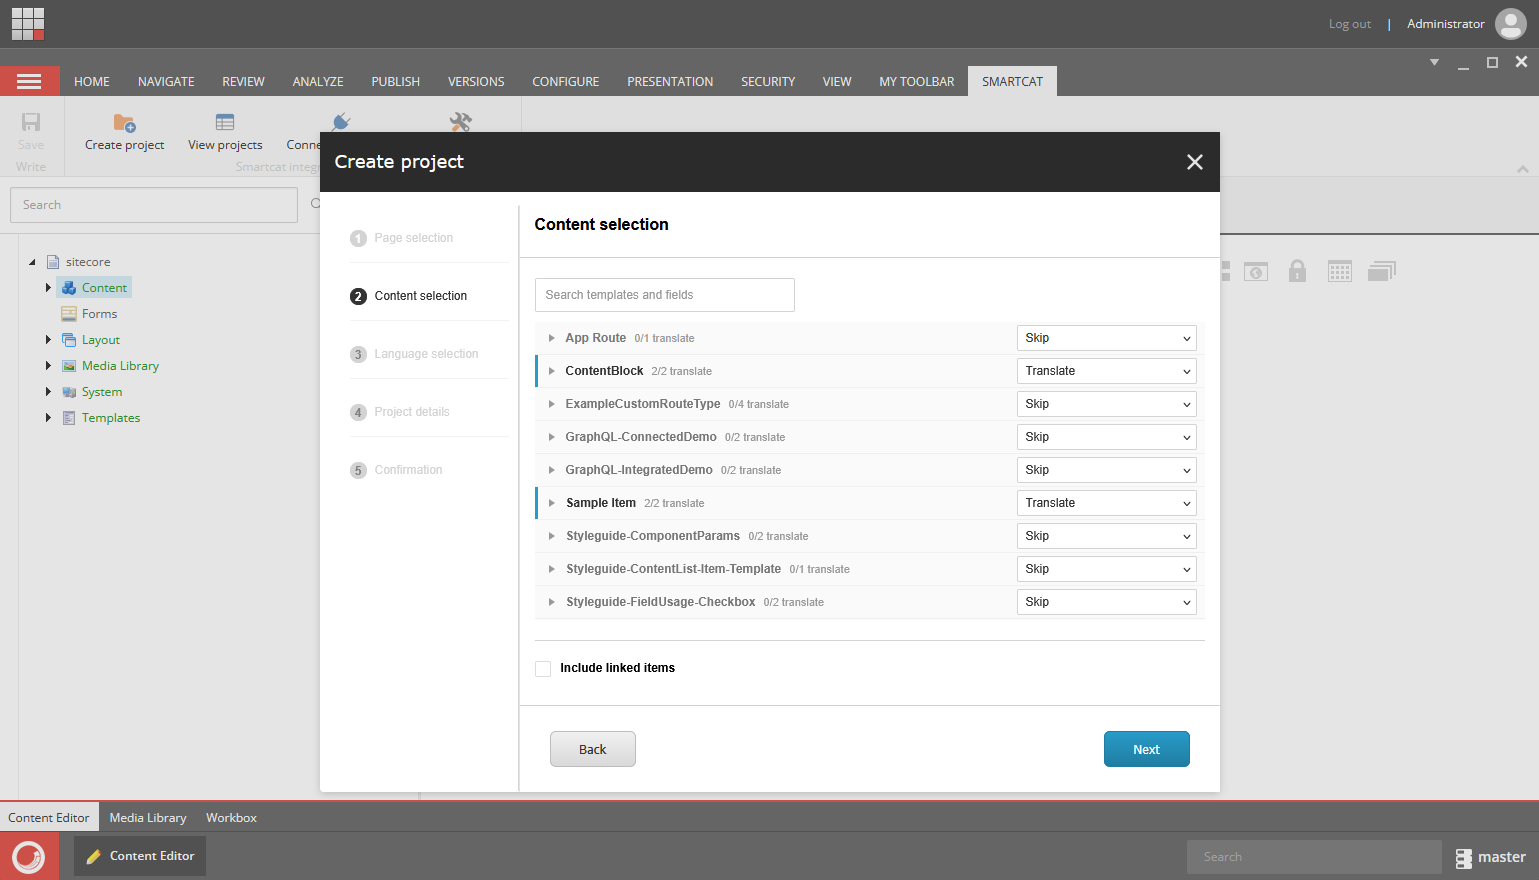Expand the ContentBlock template row
This screenshot has width=1539, height=880.
click(551, 371)
